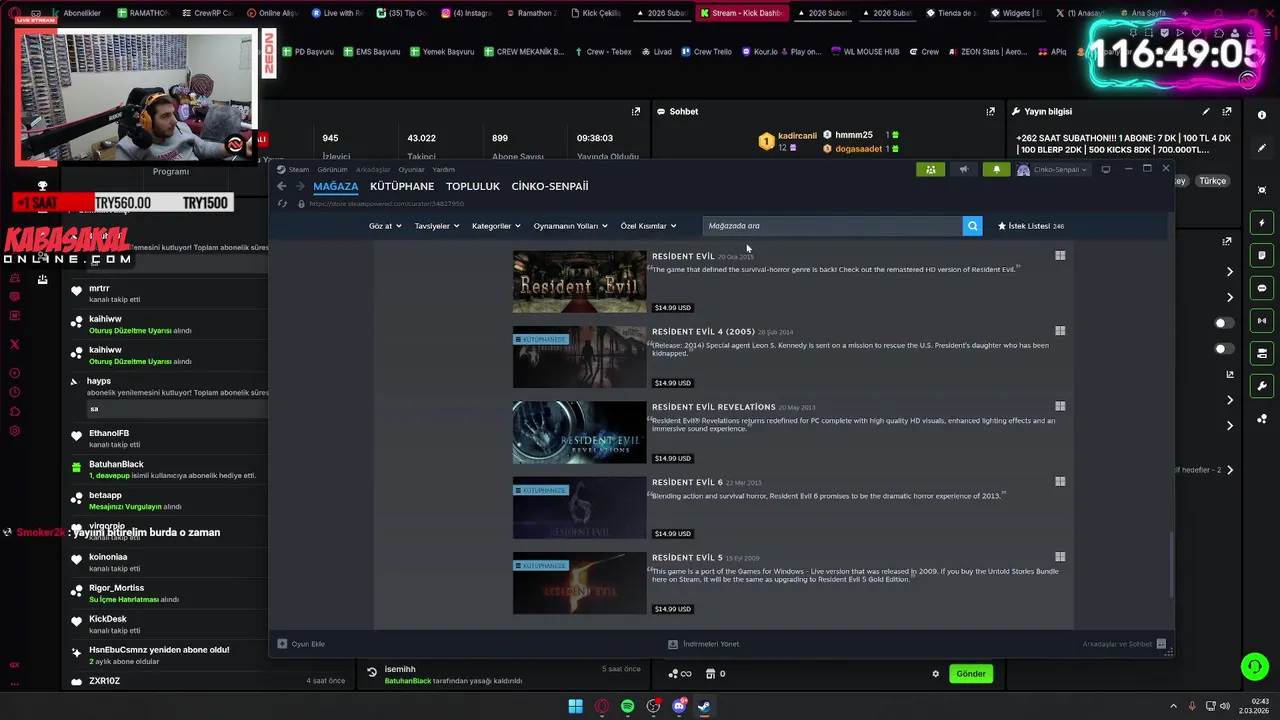Open chat settings gear near Gönder
Screen dimensions: 1280x720
coord(936,674)
